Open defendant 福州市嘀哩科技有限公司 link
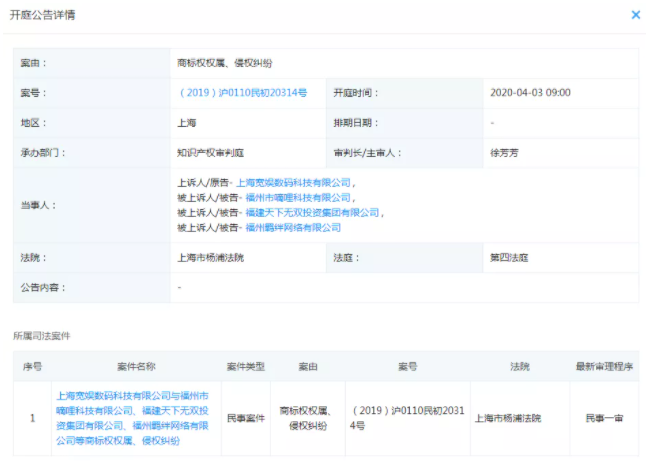This screenshot has height=468, width=646. [x=298, y=198]
